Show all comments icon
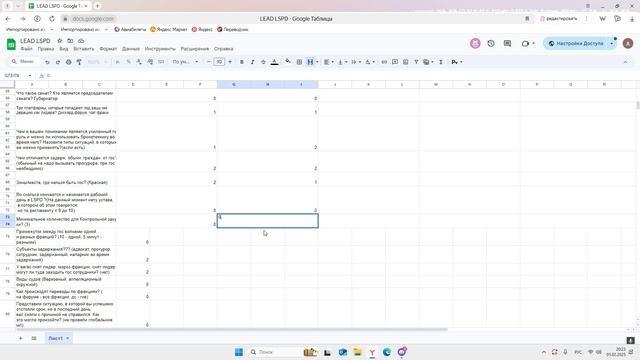The width and height of the screenshot is (640, 360). [507, 43]
